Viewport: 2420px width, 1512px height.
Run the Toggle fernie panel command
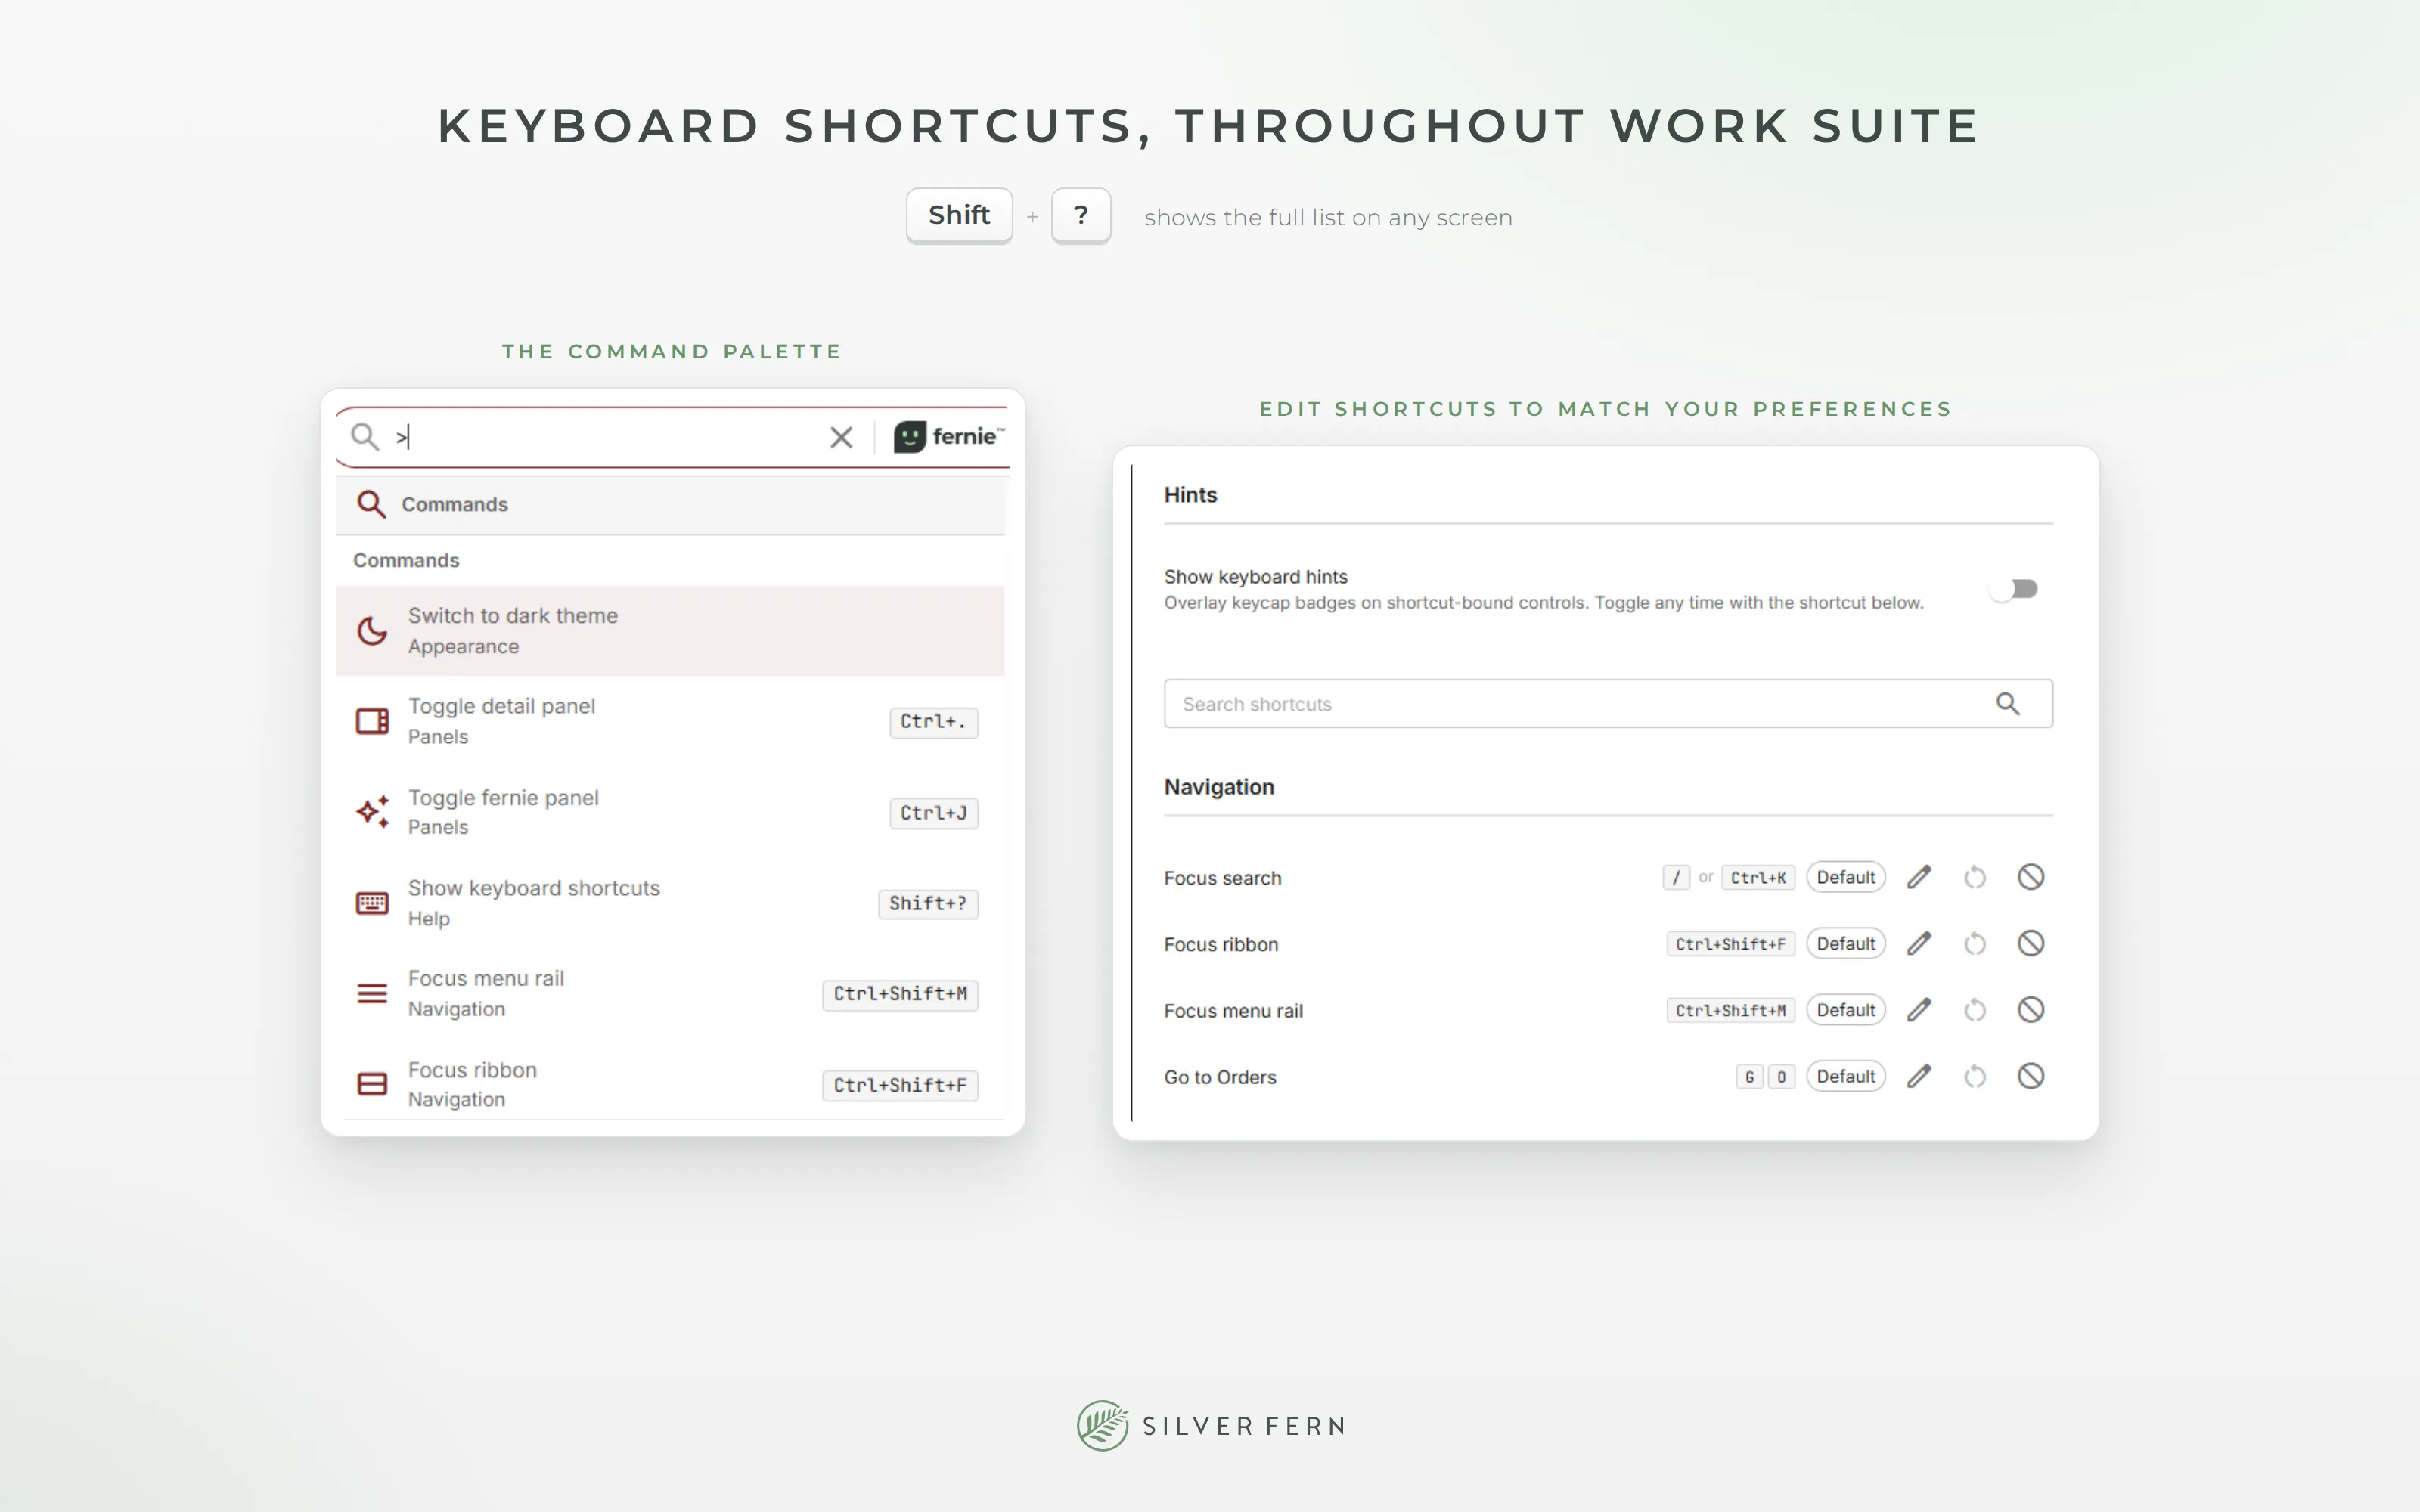[x=670, y=812]
